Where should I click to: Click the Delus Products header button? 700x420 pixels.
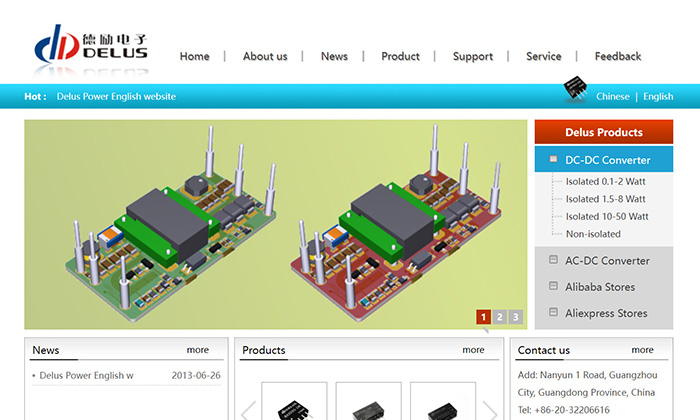(x=604, y=132)
